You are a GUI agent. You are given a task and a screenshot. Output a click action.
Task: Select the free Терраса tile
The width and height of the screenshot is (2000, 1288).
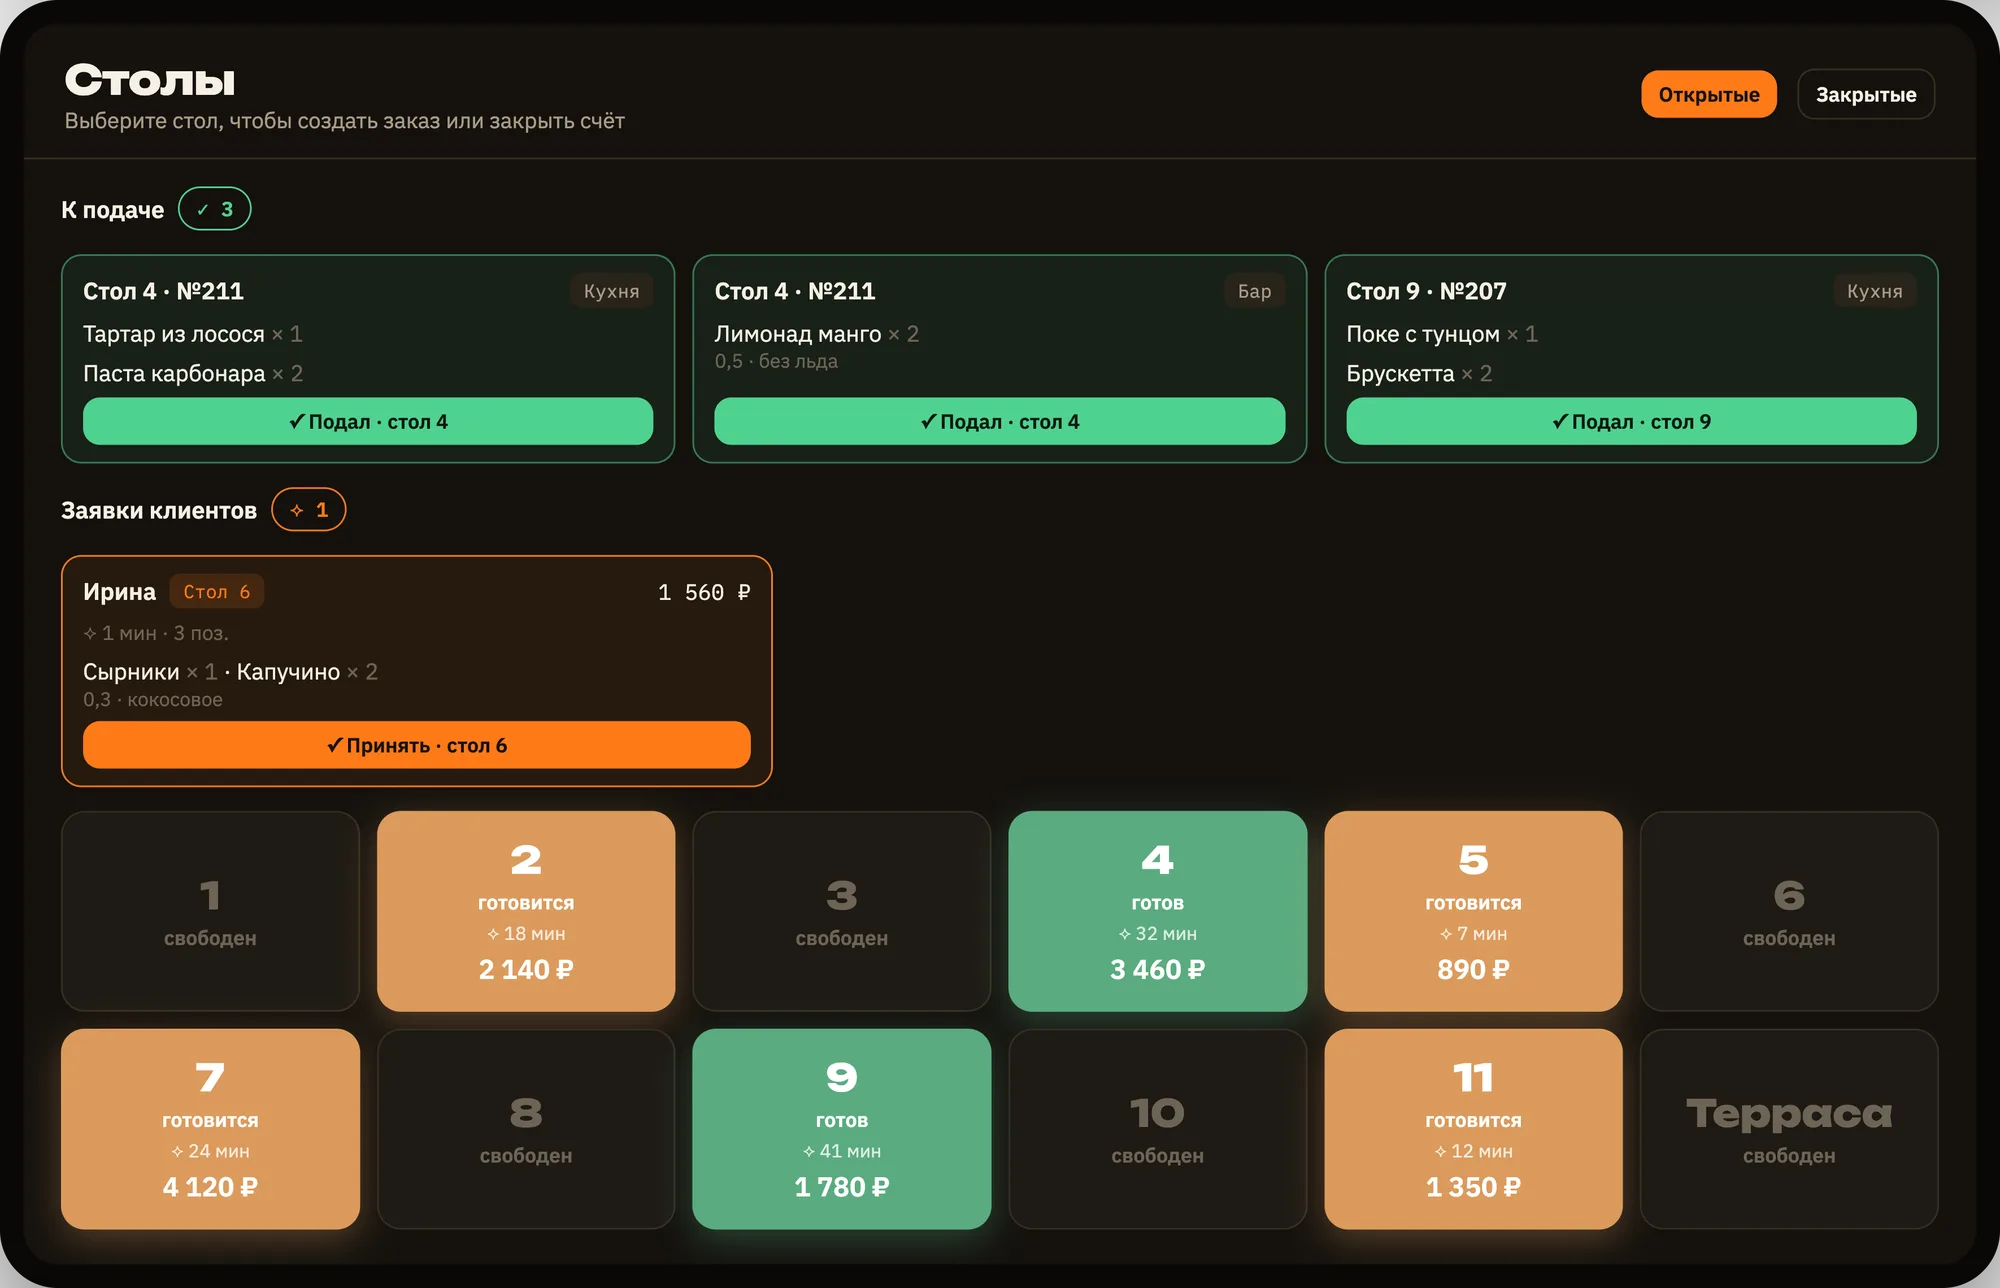pos(1789,1129)
